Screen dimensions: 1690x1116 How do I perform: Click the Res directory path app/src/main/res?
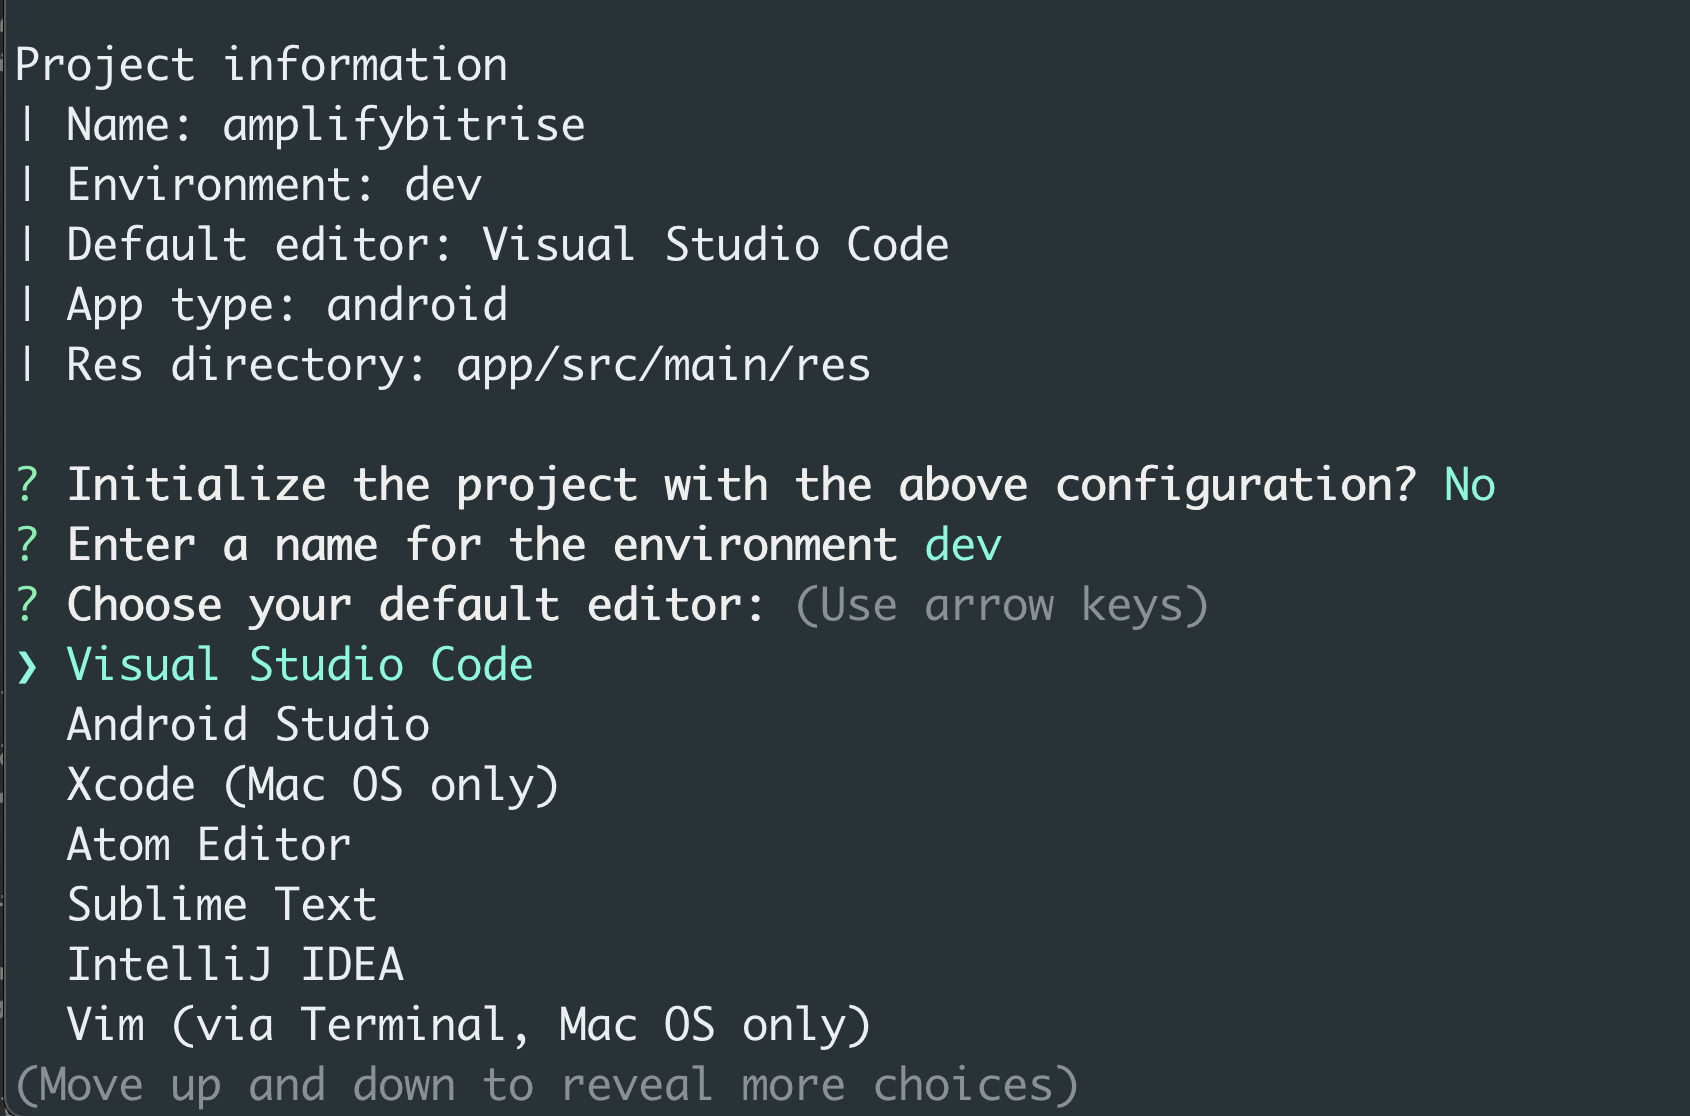(x=663, y=366)
